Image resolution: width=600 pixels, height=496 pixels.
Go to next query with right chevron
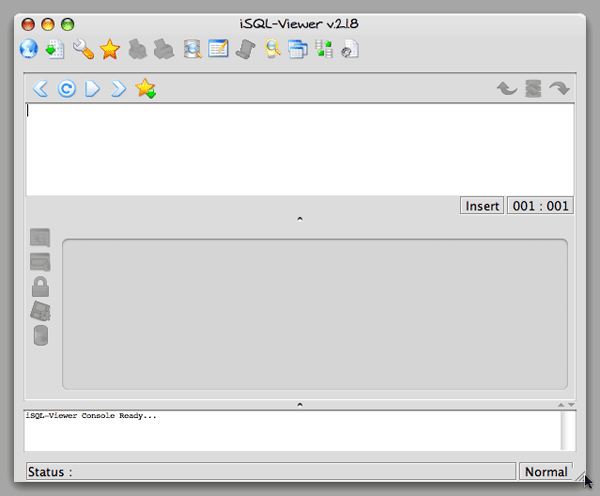(119, 89)
